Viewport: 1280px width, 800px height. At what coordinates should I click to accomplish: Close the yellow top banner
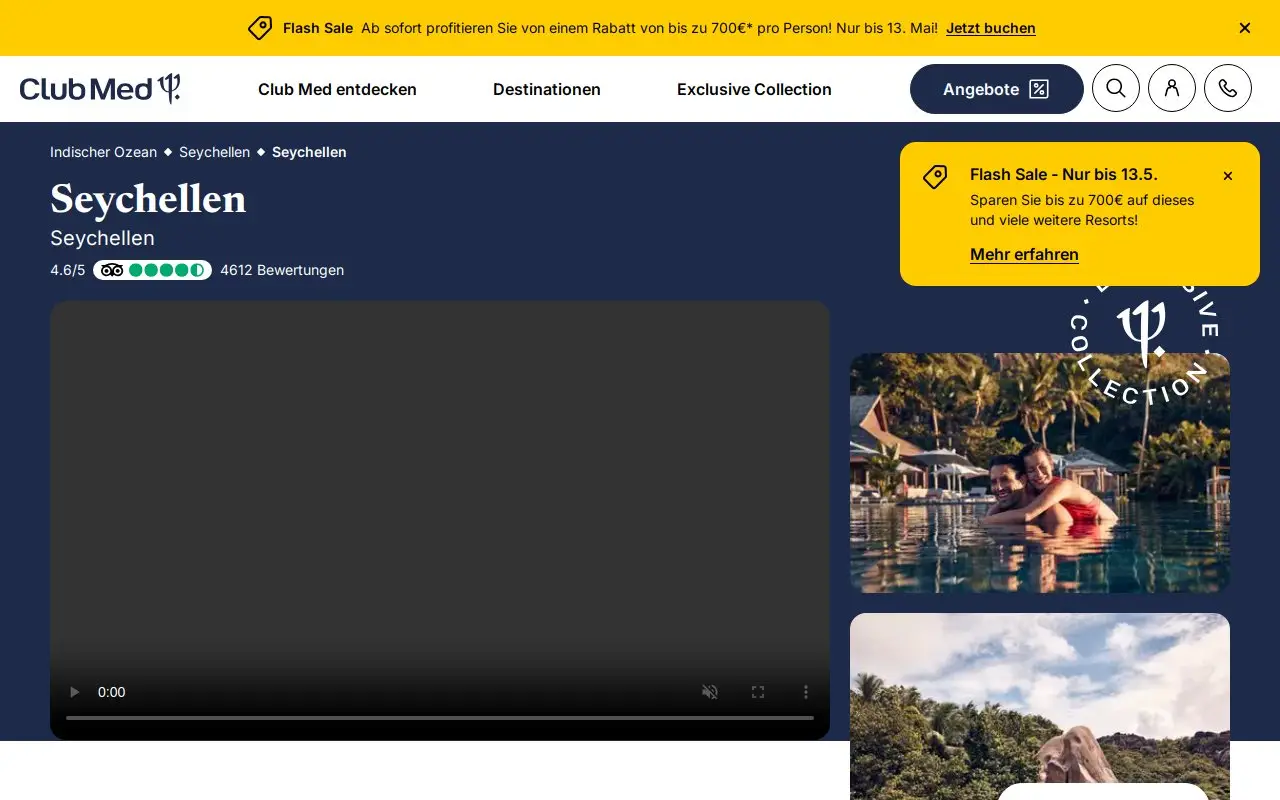pyautogui.click(x=1245, y=28)
